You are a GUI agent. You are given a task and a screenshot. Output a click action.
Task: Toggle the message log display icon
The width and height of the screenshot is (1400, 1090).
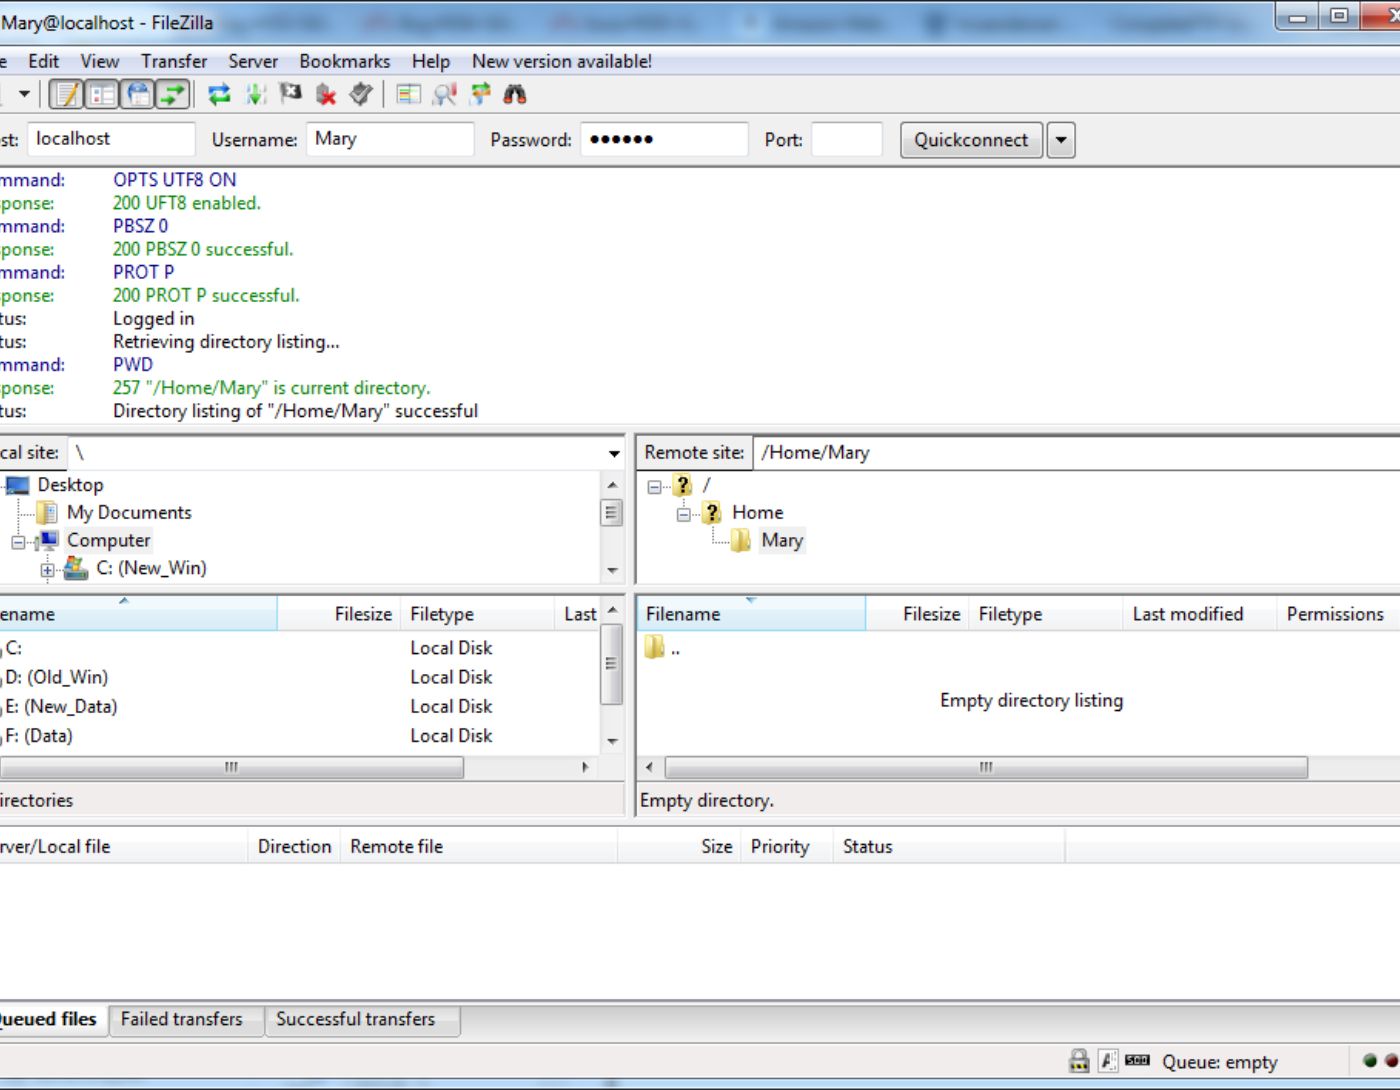[66, 95]
